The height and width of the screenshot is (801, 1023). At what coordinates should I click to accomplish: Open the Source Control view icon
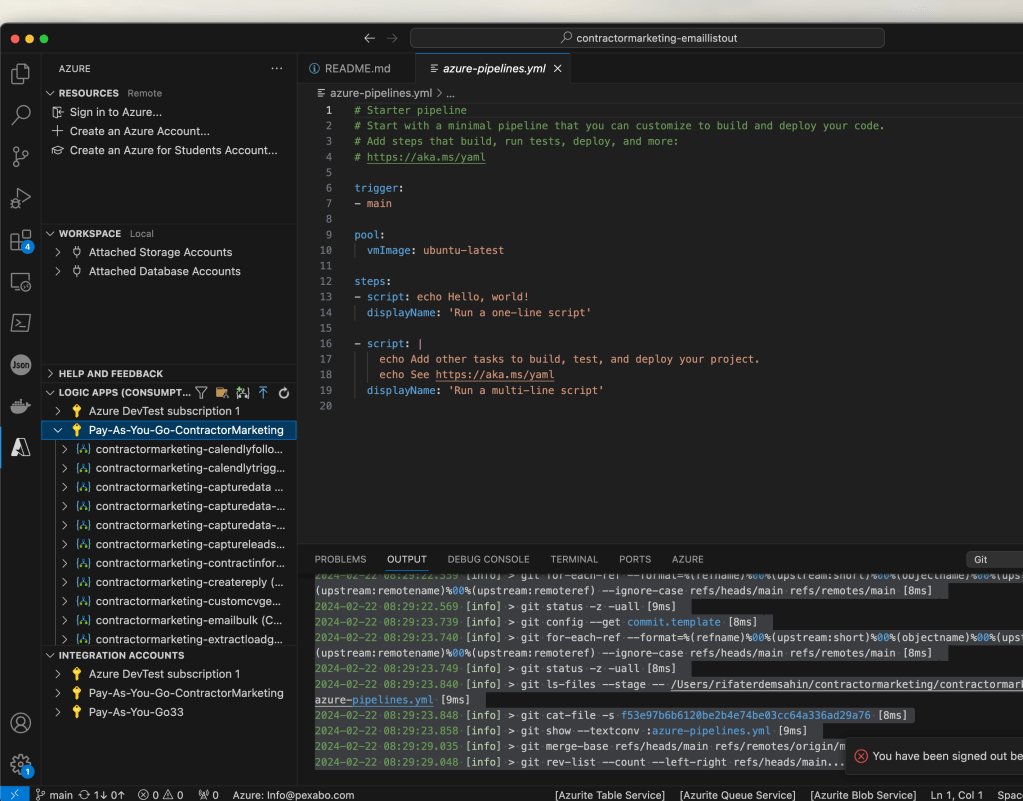click(20, 157)
